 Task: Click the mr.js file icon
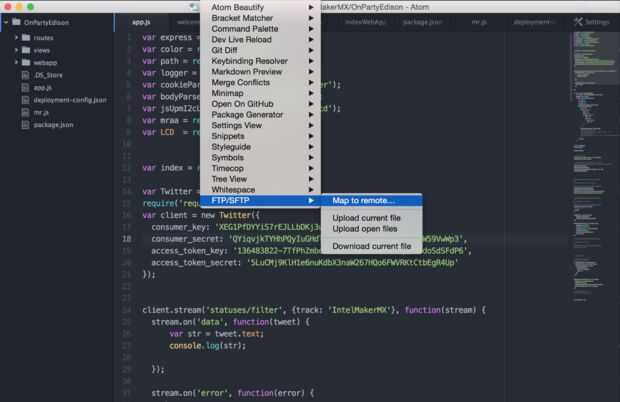tap(26, 112)
